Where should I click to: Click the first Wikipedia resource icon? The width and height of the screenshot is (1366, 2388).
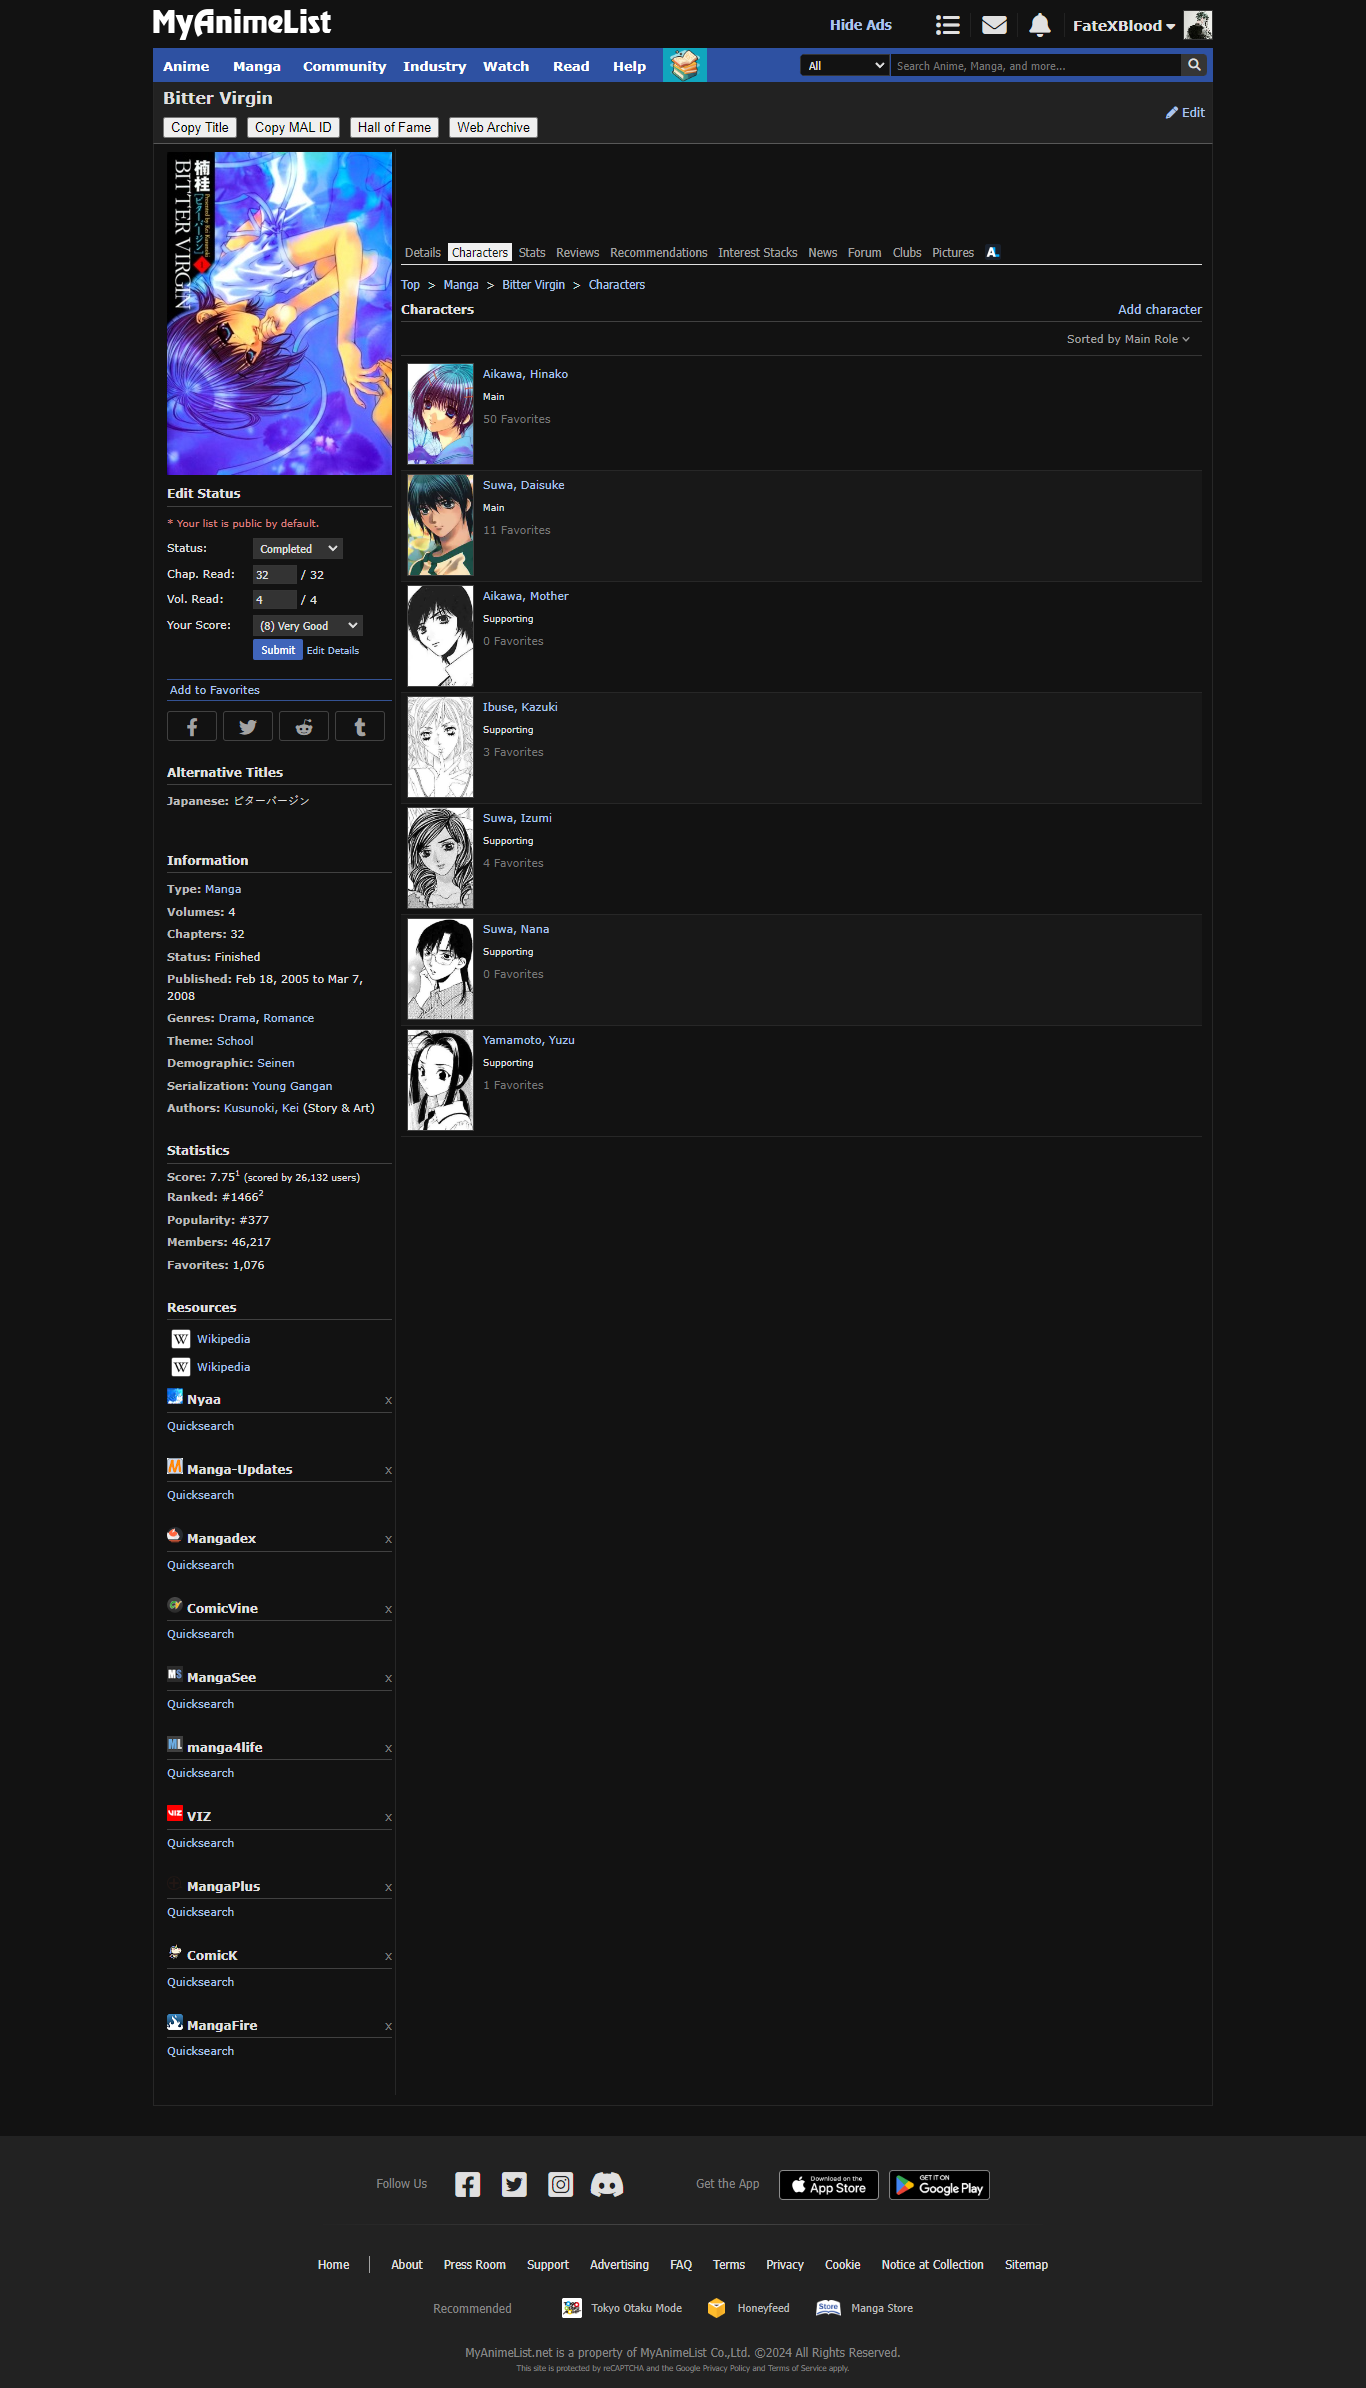click(181, 1339)
